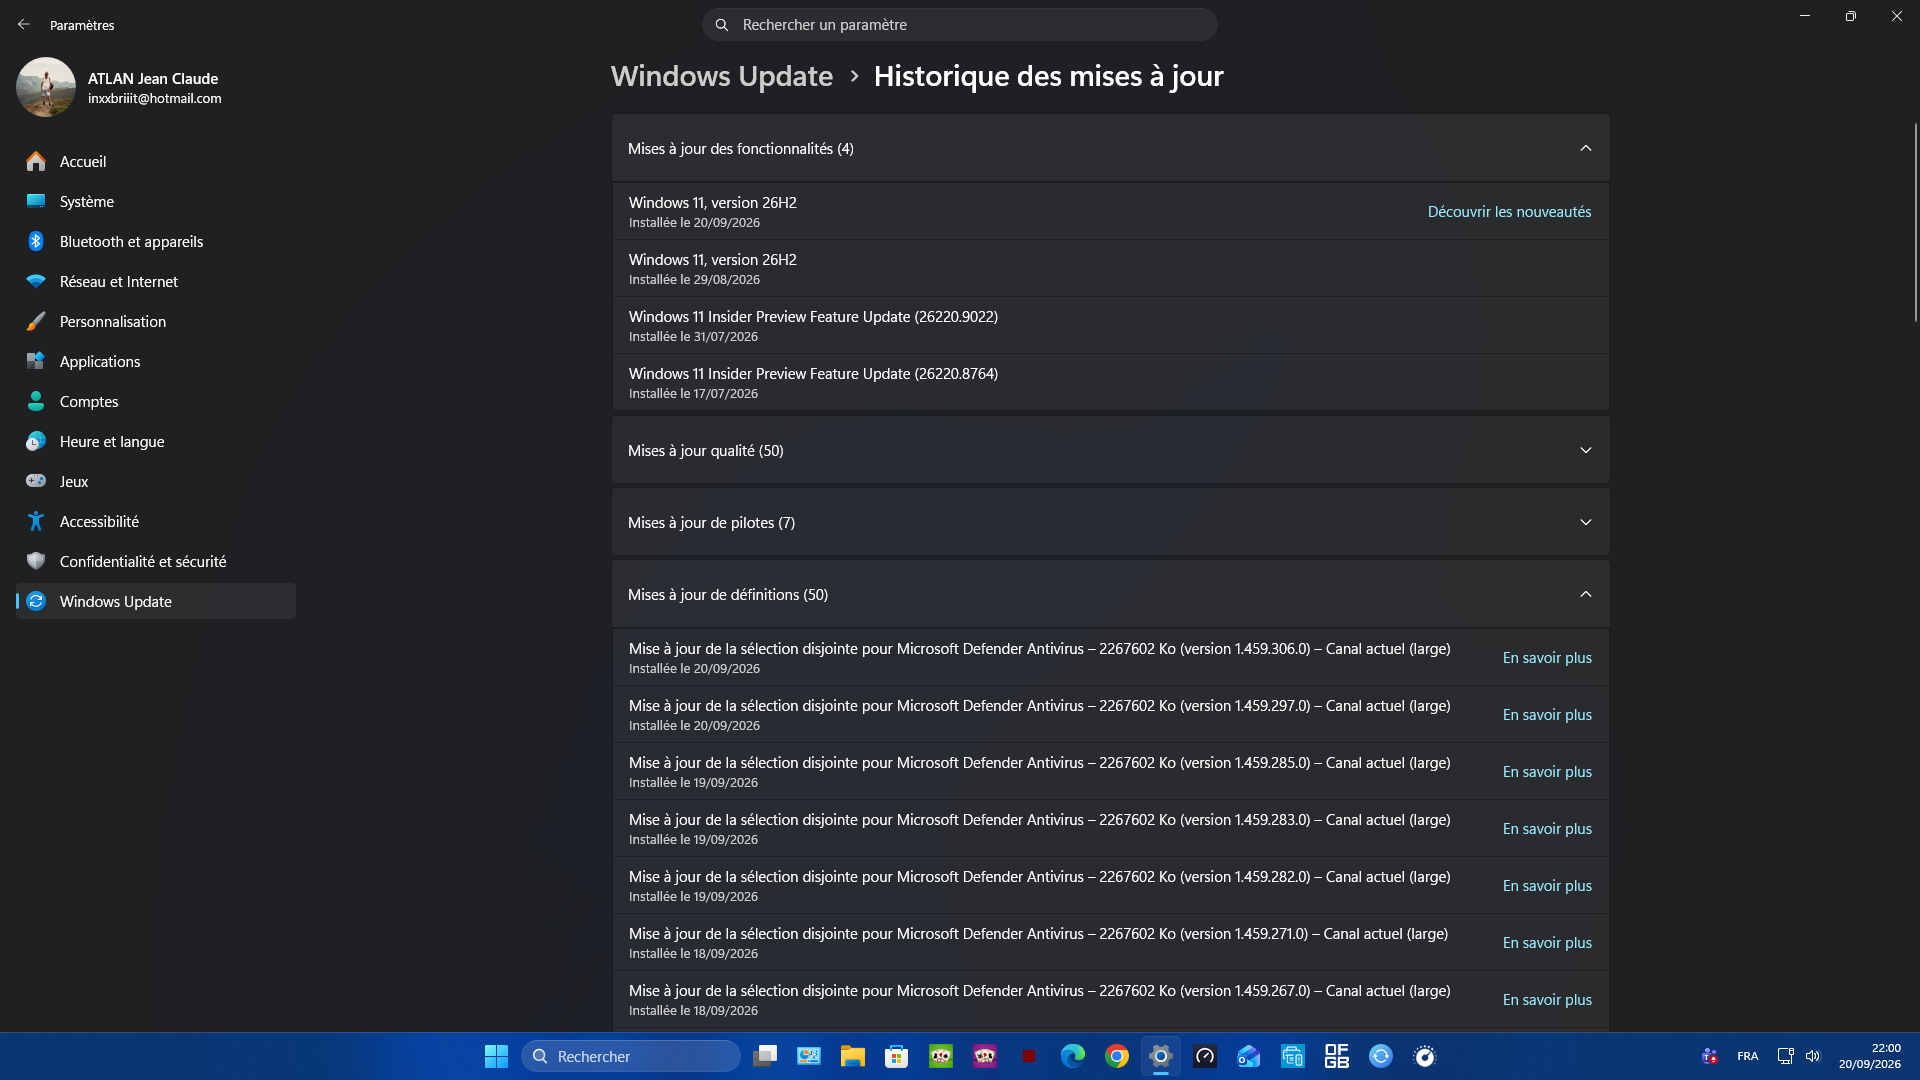Open the Accueil settings page
This screenshot has width=1920, height=1080.
[155, 161]
